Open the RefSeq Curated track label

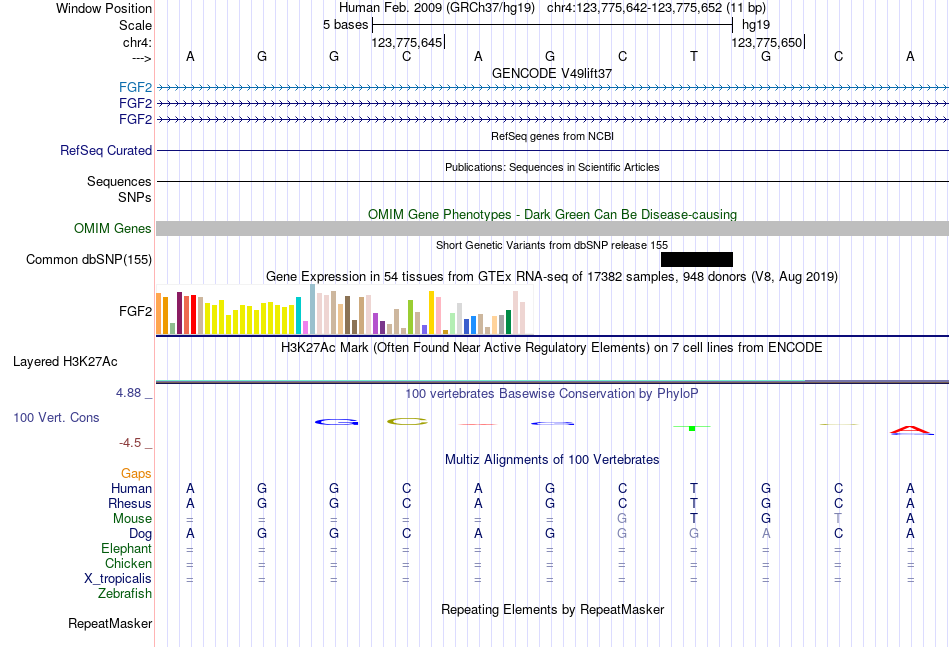coord(106,150)
